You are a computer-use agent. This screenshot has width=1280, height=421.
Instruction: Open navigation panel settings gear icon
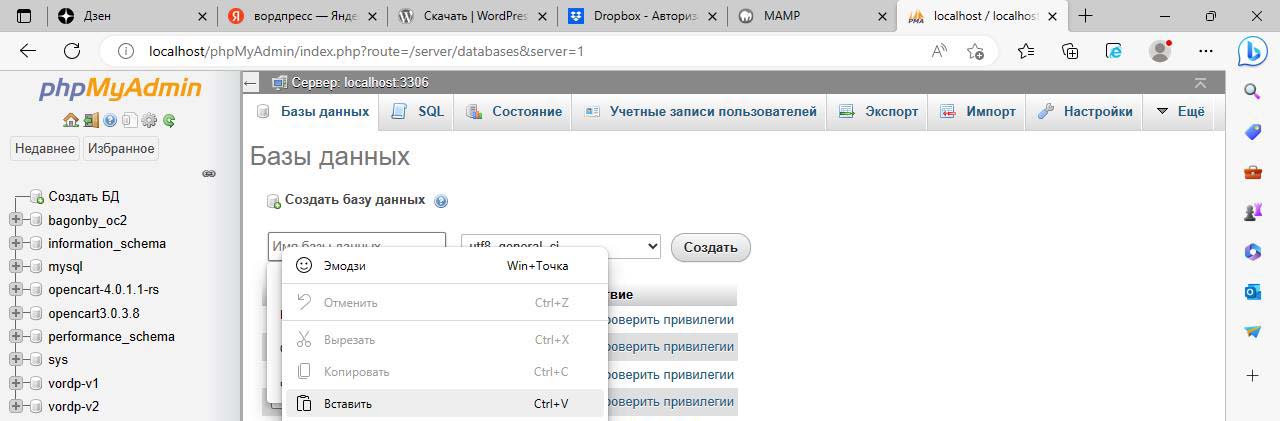tap(149, 120)
